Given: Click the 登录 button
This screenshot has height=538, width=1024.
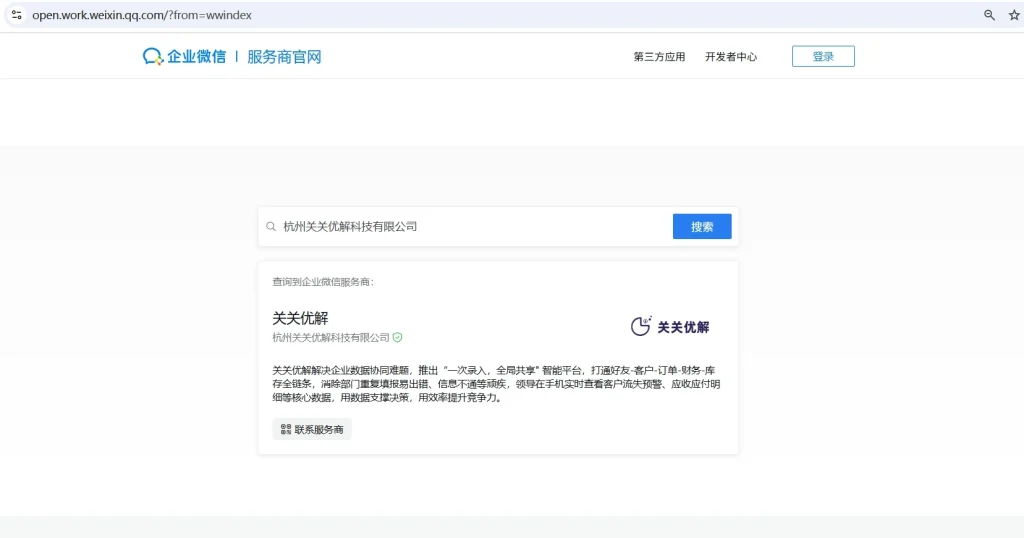Looking at the screenshot, I should tap(823, 56).
